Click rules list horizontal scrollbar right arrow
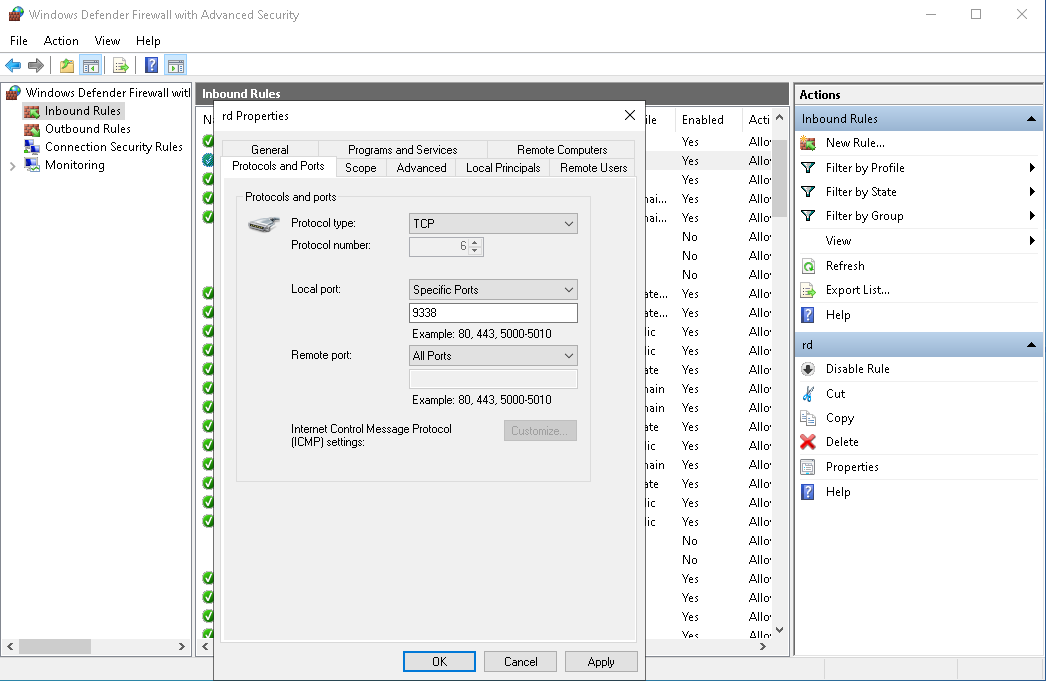The image size is (1046, 681). coord(762,646)
